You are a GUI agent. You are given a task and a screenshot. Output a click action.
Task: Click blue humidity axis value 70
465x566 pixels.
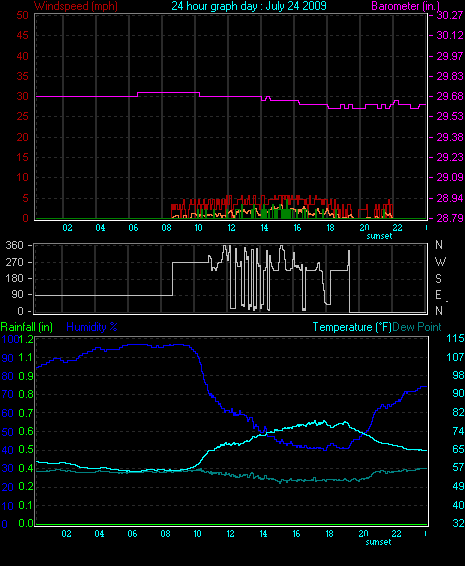click(8, 394)
